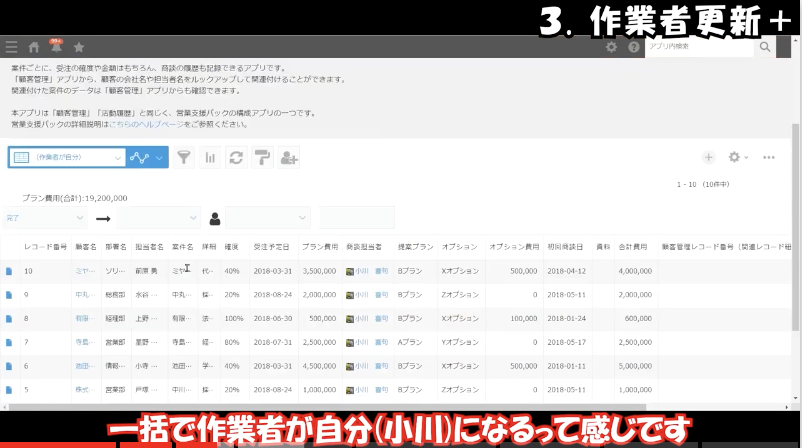Add a new record with plus button
The width and height of the screenshot is (802, 448).
[709, 158]
